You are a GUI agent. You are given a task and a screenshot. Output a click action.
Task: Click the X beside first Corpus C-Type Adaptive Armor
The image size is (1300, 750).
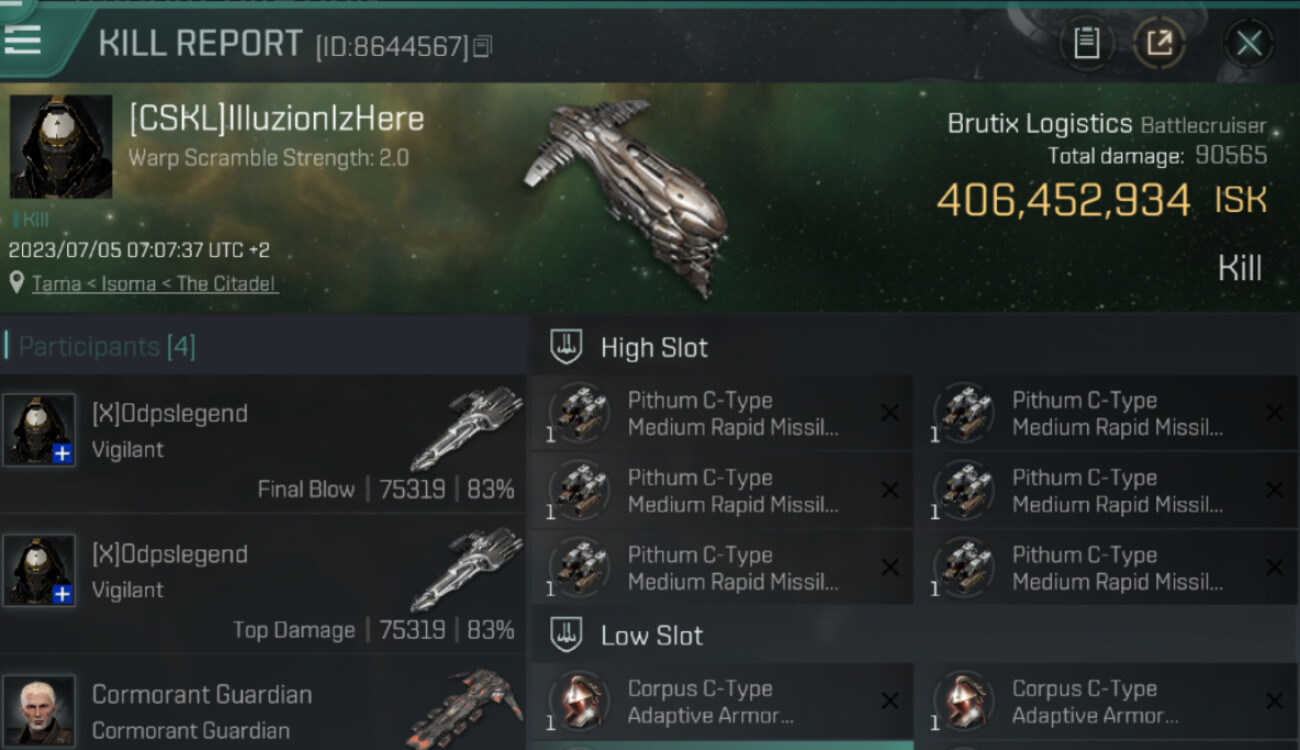889,701
